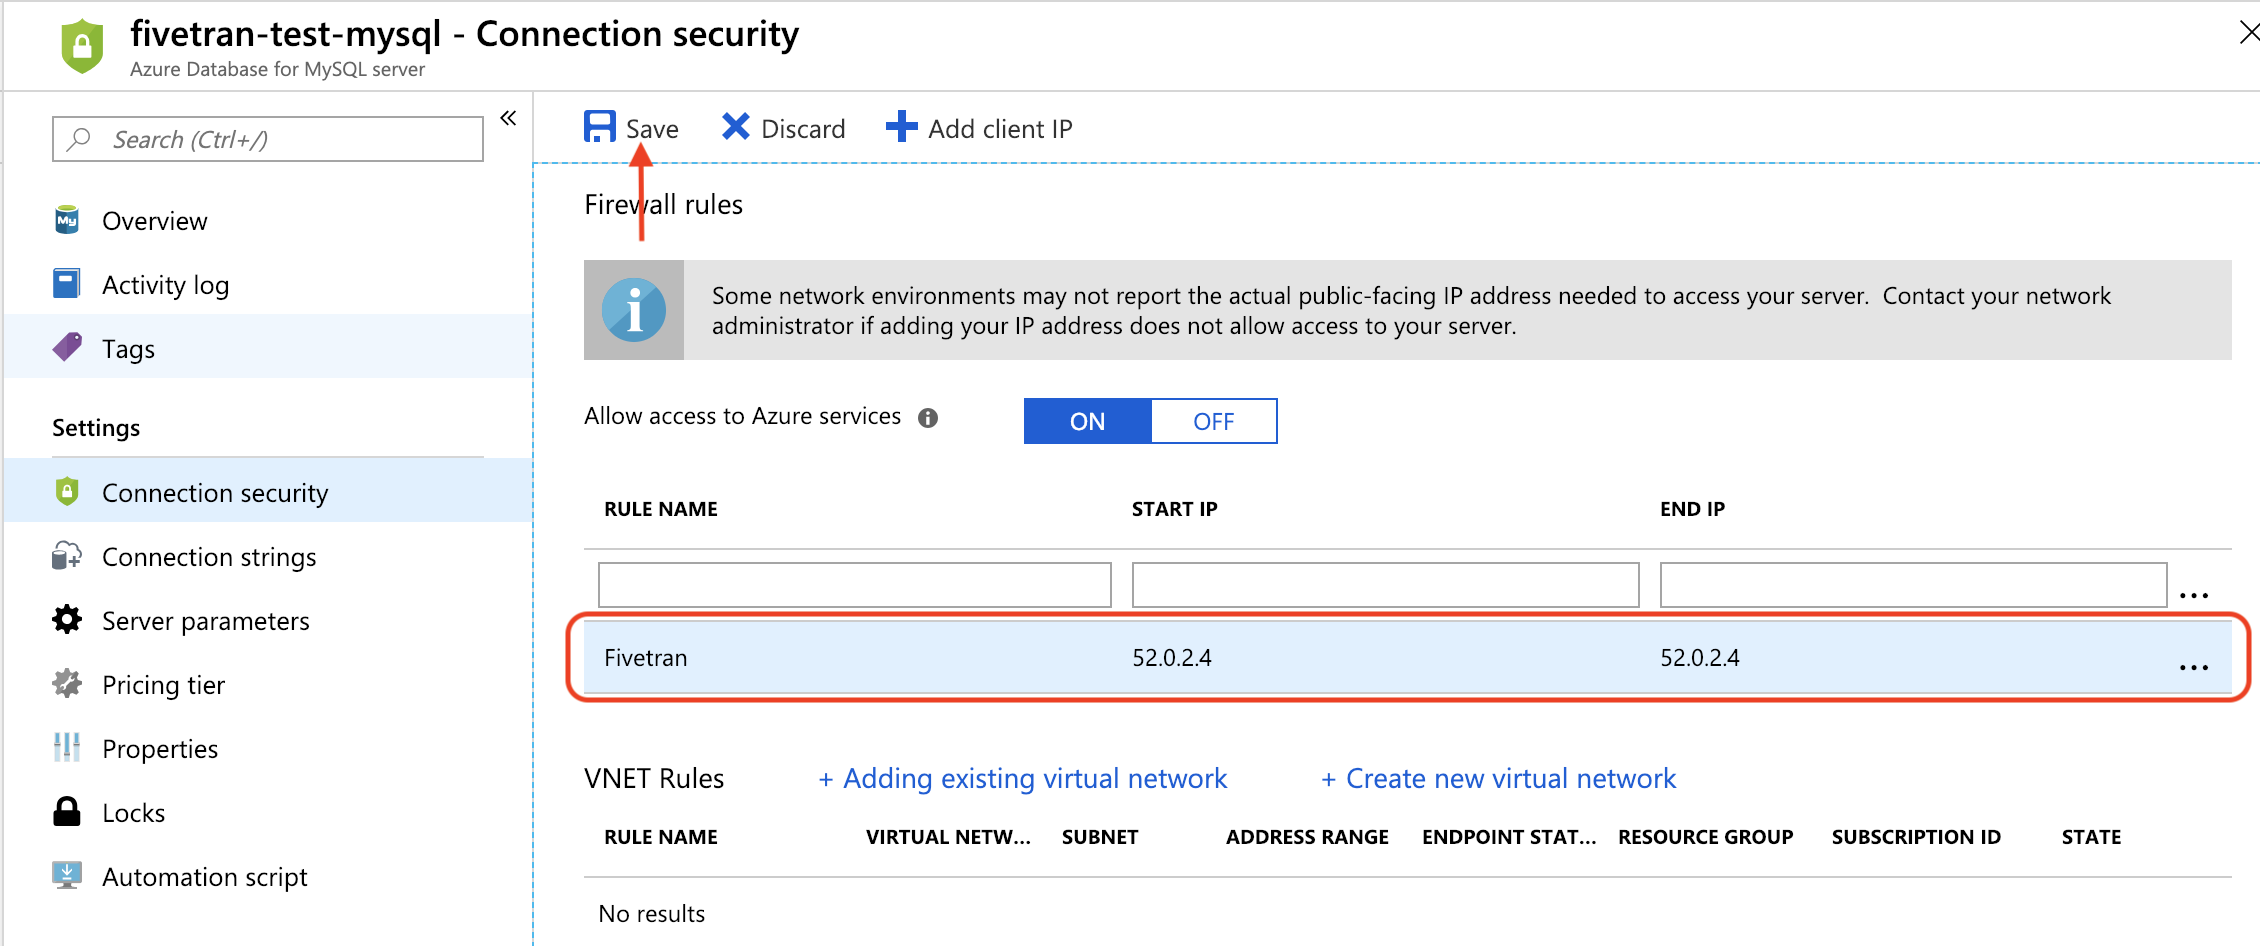Collapse the sidebar with the double chevron
The height and width of the screenshot is (946, 2260).
coord(508,118)
